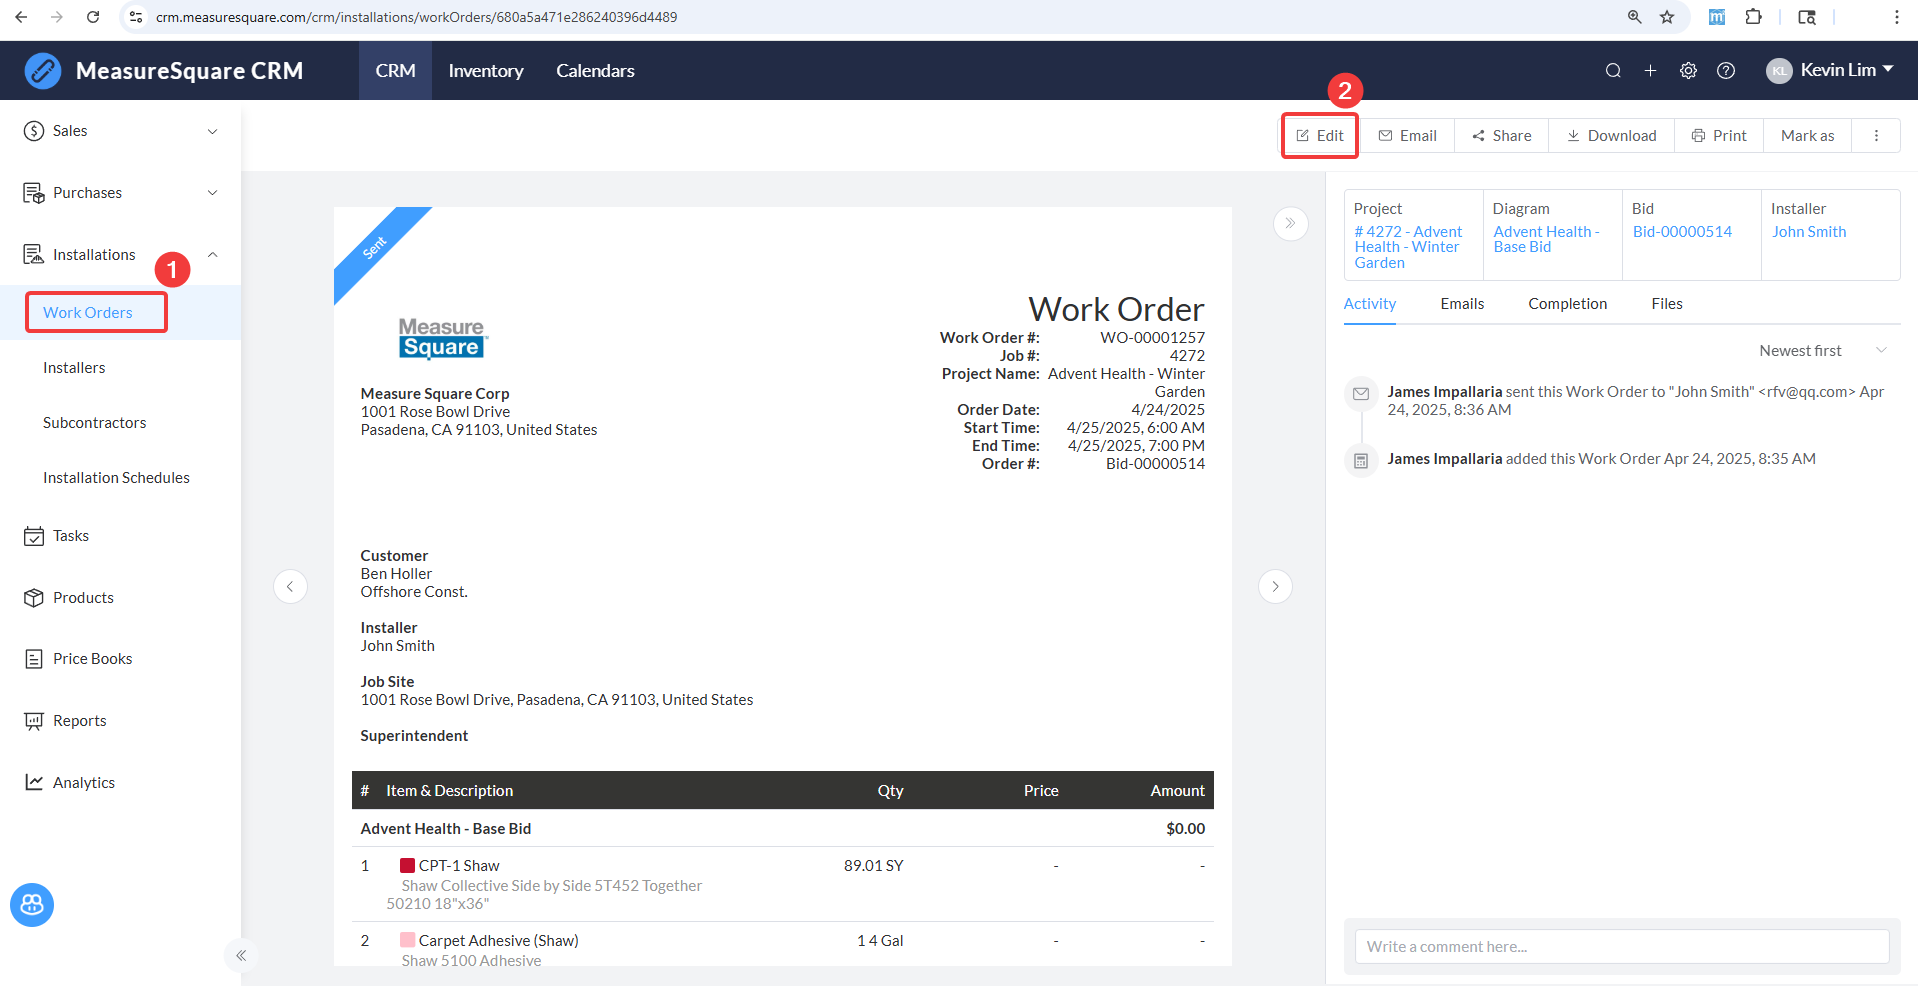Click the Email button
1918x986 pixels.
[1408, 136]
